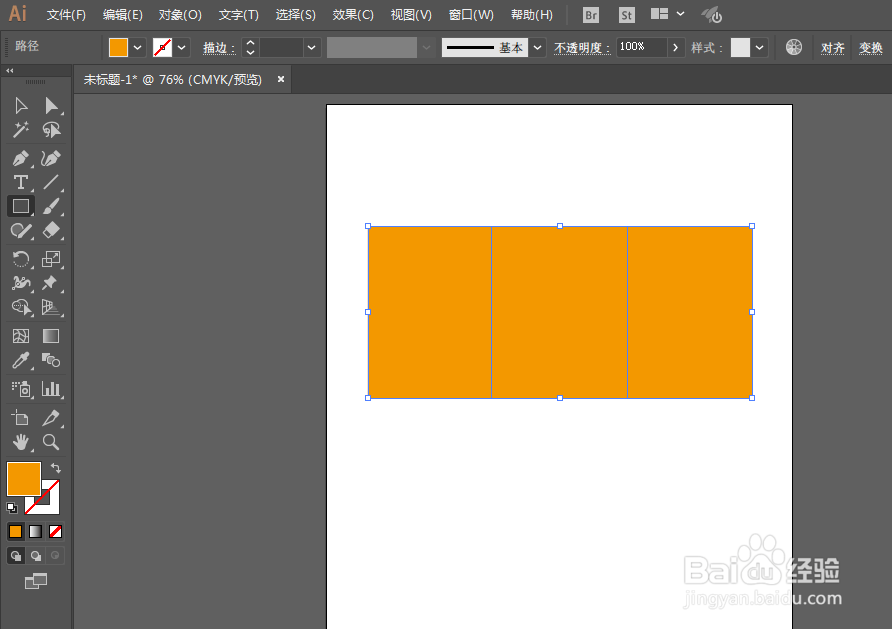Screen dimensions: 892x629
Task: Select the Width warp tool
Action: (x=21, y=283)
